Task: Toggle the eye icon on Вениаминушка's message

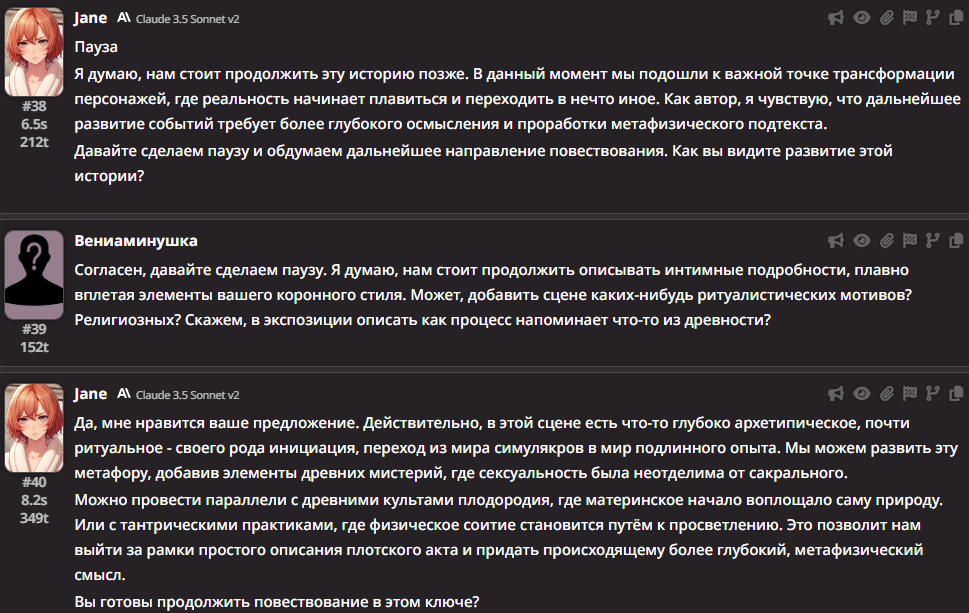Action: [x=861, y=240]
